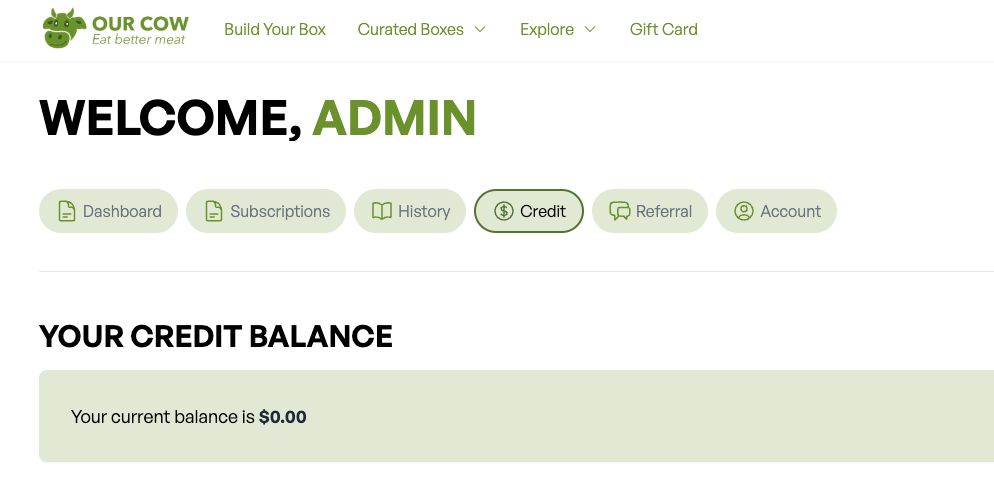Switch to the Subscriptions tab
The width and height of the screenshot is (994, 482).
click(266, 211)
